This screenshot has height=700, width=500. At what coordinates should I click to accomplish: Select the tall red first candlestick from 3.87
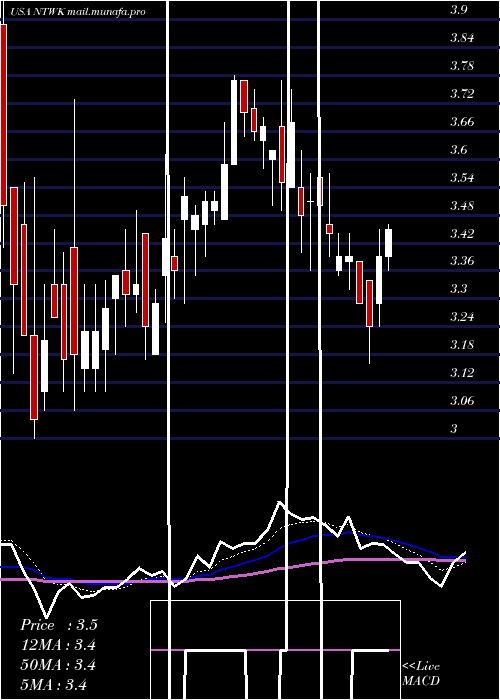[4, 115]
